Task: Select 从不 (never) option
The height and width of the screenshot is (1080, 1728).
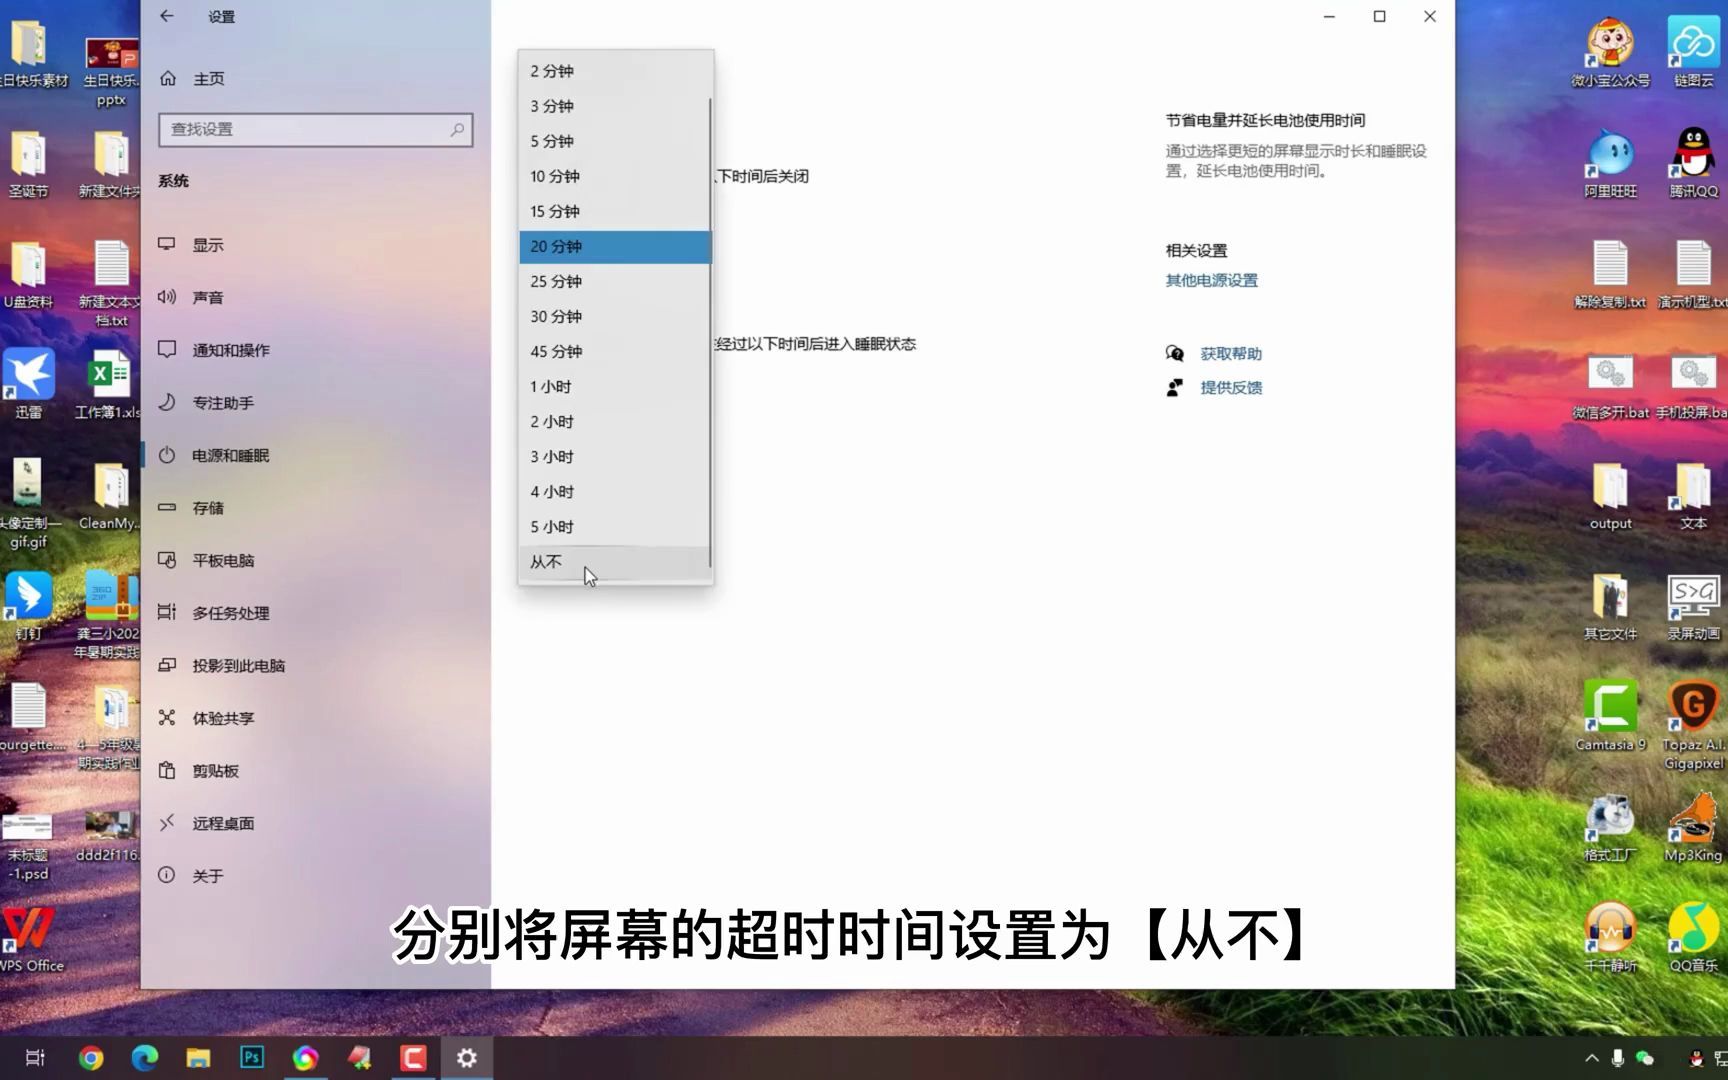Action: pos(614,562)
